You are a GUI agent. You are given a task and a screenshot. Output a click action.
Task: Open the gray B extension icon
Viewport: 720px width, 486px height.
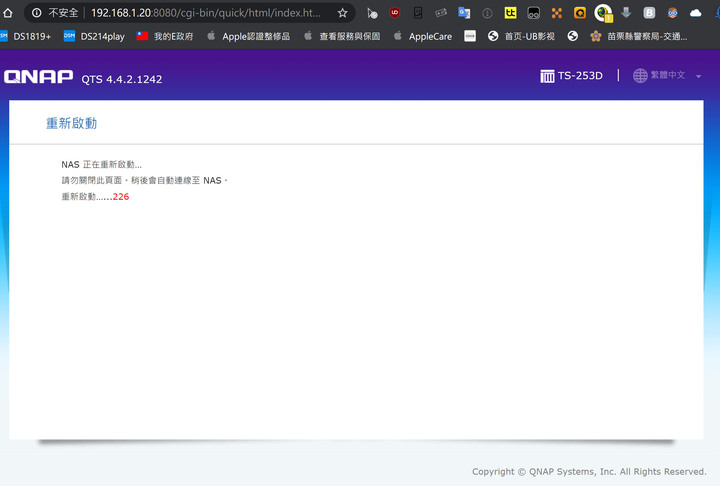coord(649,13)
